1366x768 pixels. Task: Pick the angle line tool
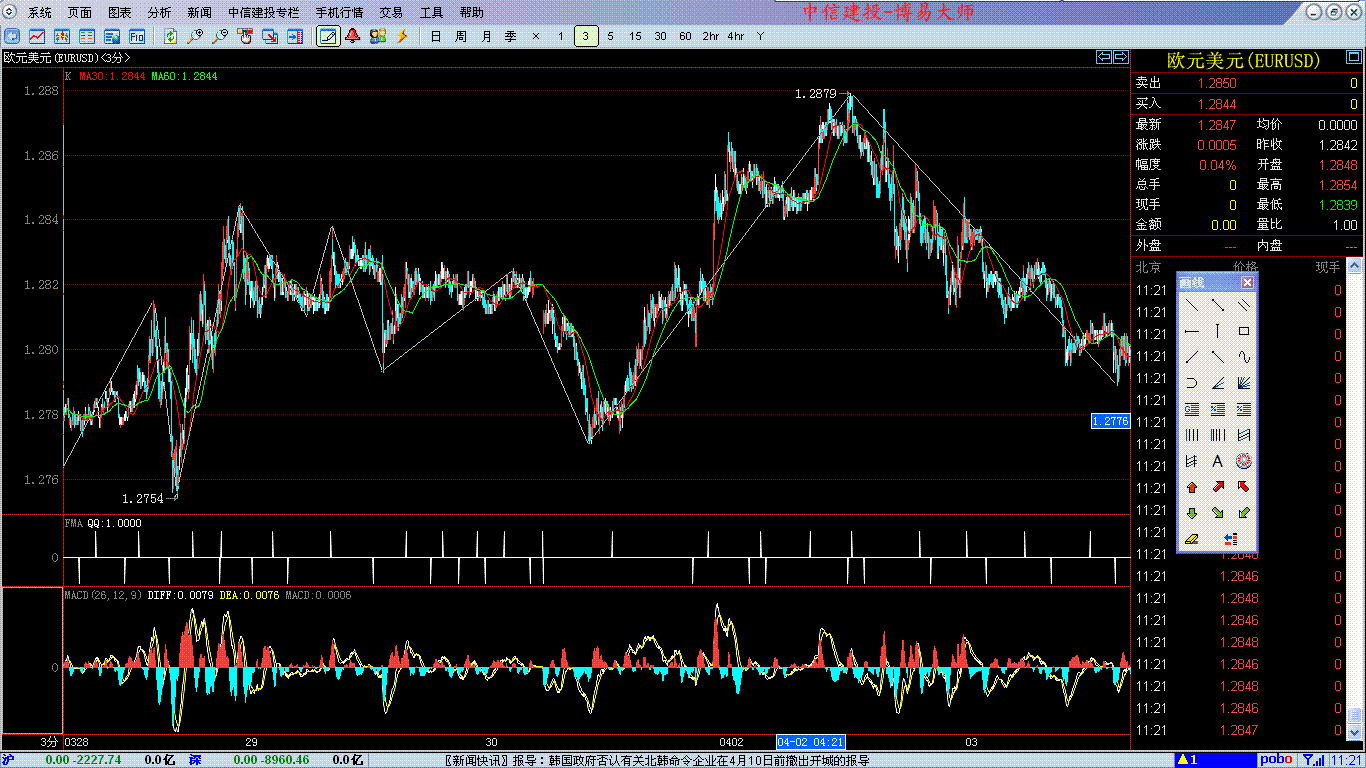point(1218,383)
